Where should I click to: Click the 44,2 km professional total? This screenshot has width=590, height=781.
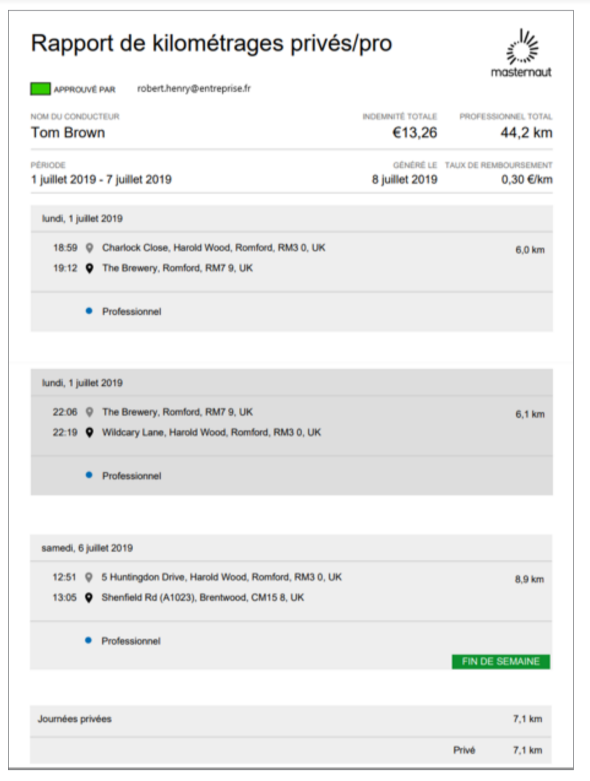(x=526, y=132)
